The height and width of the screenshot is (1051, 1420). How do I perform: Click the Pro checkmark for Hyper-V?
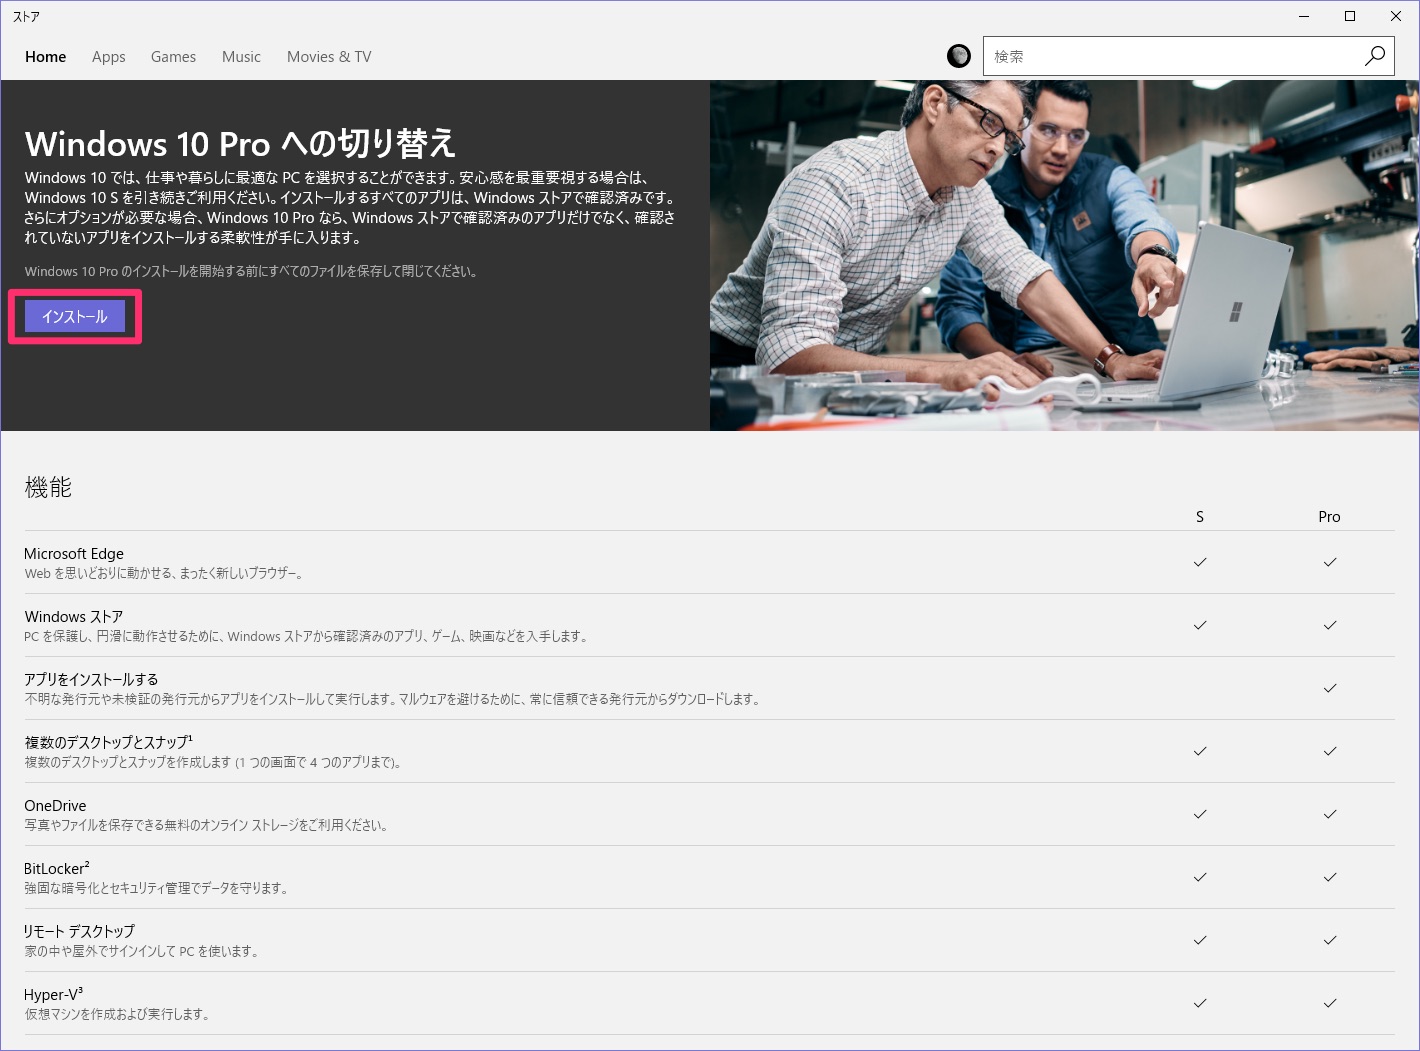click(1330, 1003)
